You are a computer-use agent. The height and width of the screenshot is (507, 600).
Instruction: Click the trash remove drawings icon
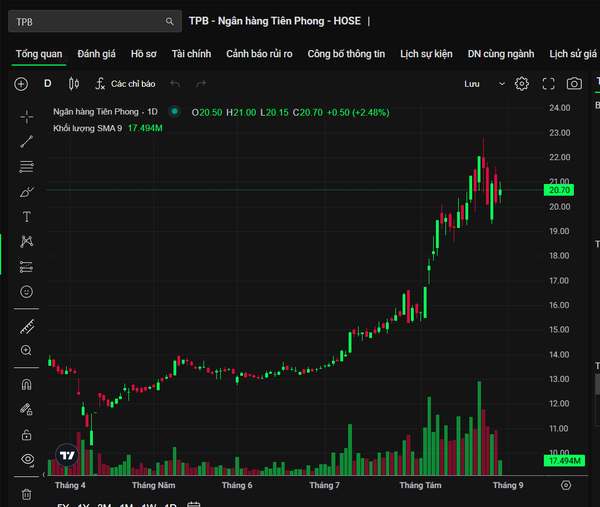[x=26, y=494]
